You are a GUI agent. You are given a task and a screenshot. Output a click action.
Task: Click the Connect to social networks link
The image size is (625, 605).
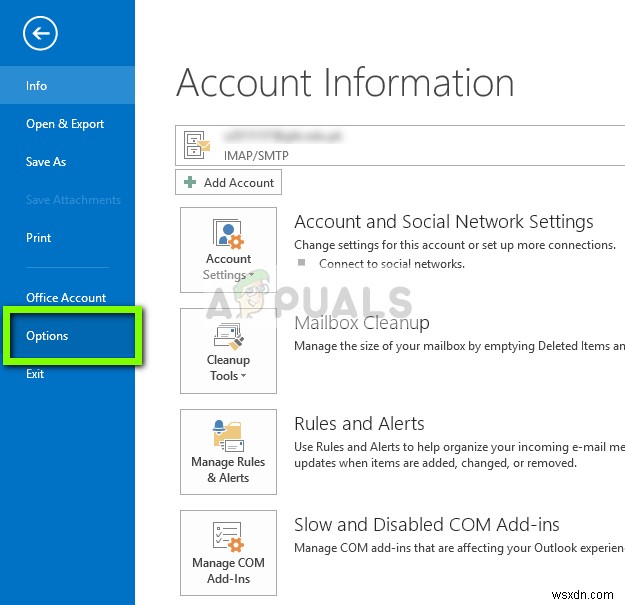pos(392,264)
